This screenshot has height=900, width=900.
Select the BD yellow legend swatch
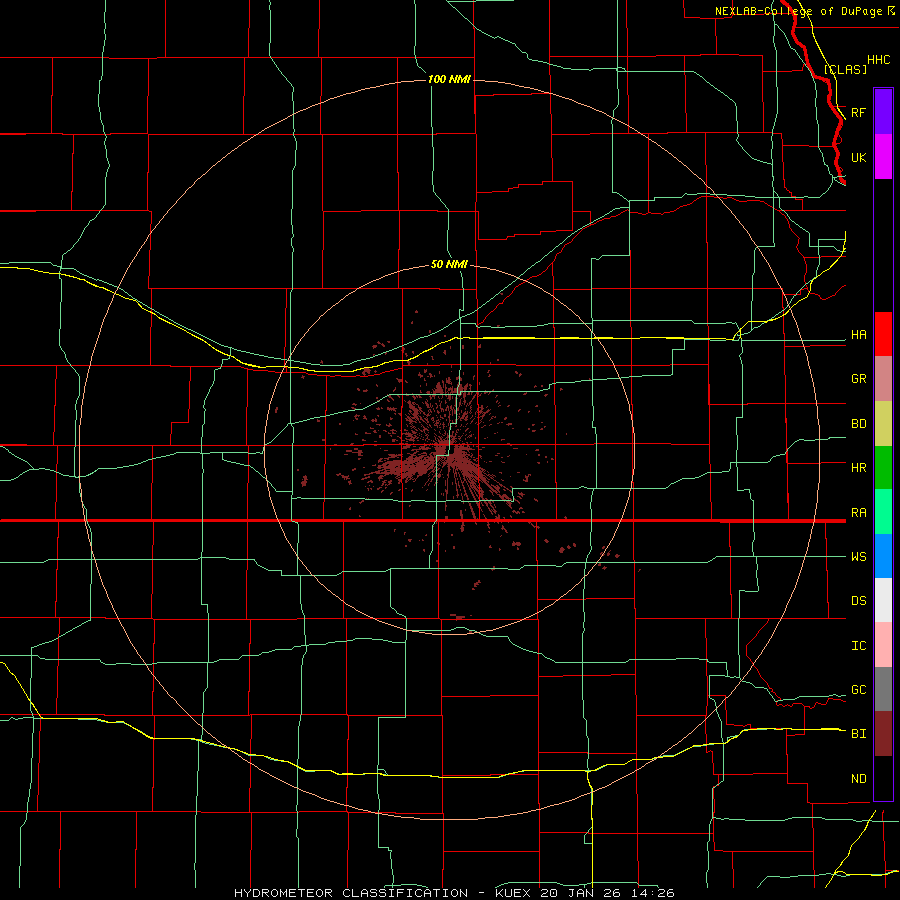883,424
